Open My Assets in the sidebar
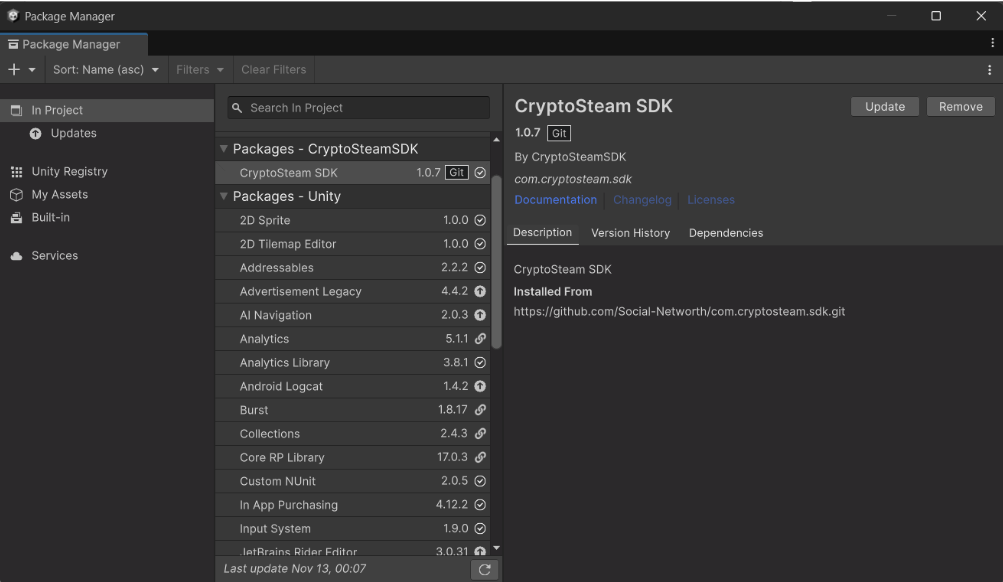1003x582 pixels. [107, 194]
